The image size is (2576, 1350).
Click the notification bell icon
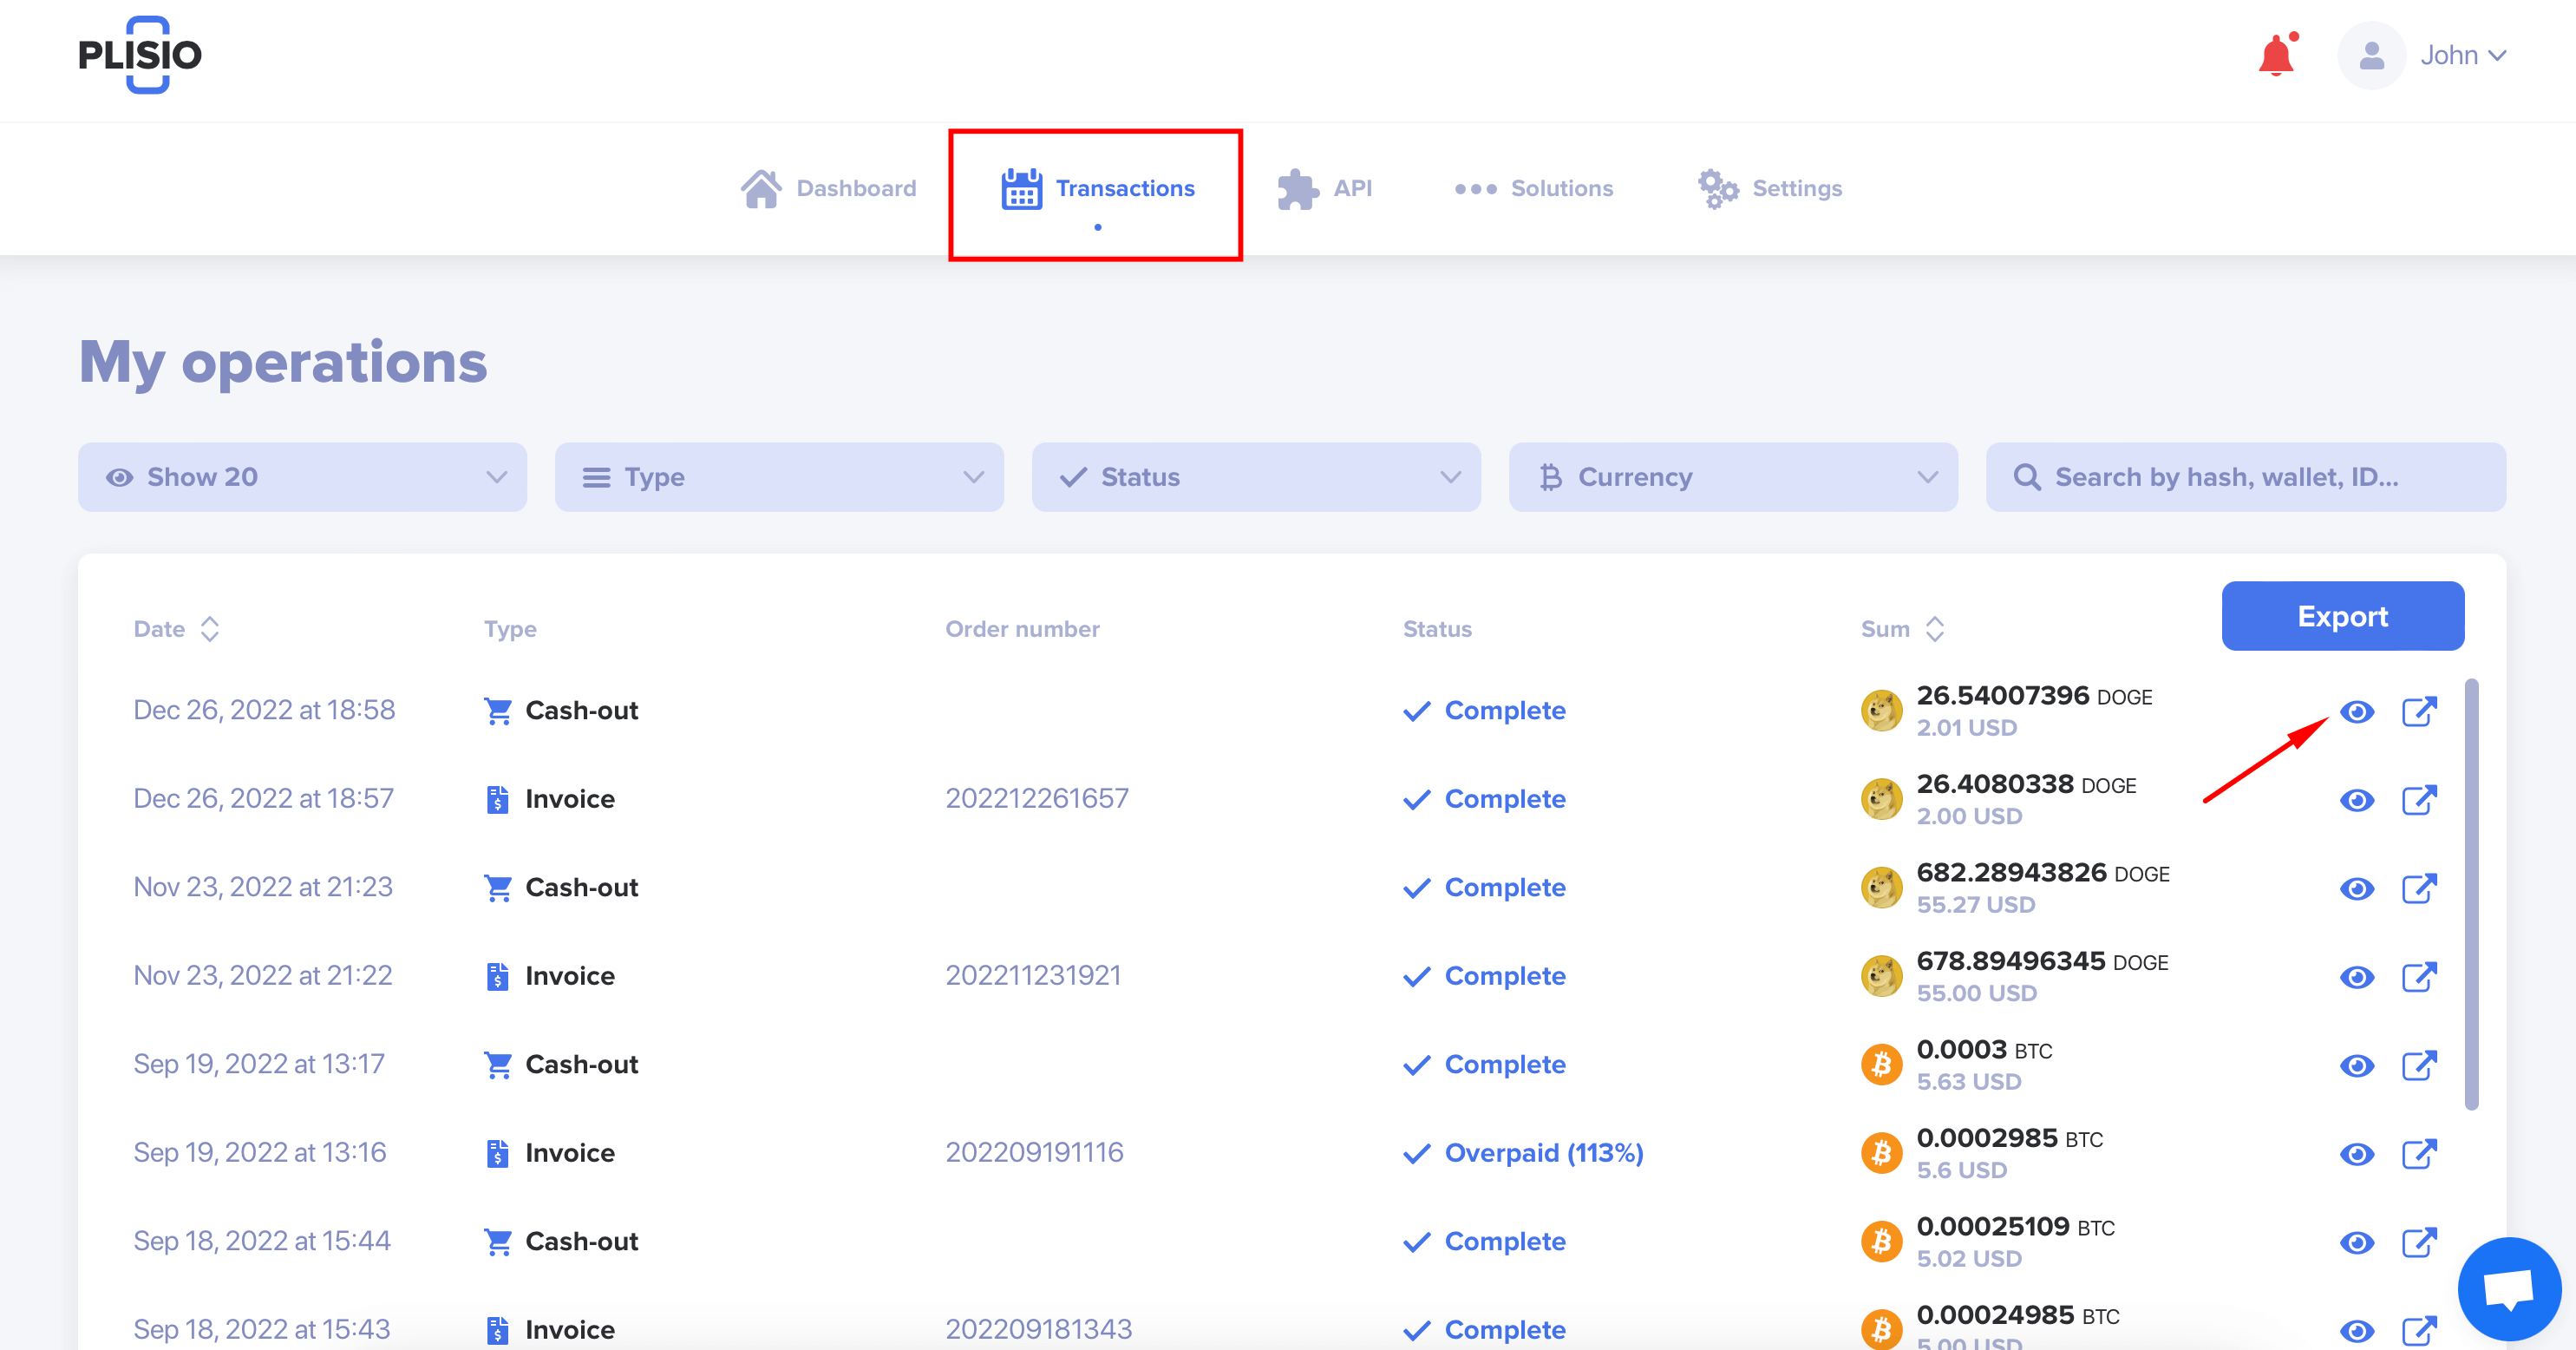[x=2278, y=55]
